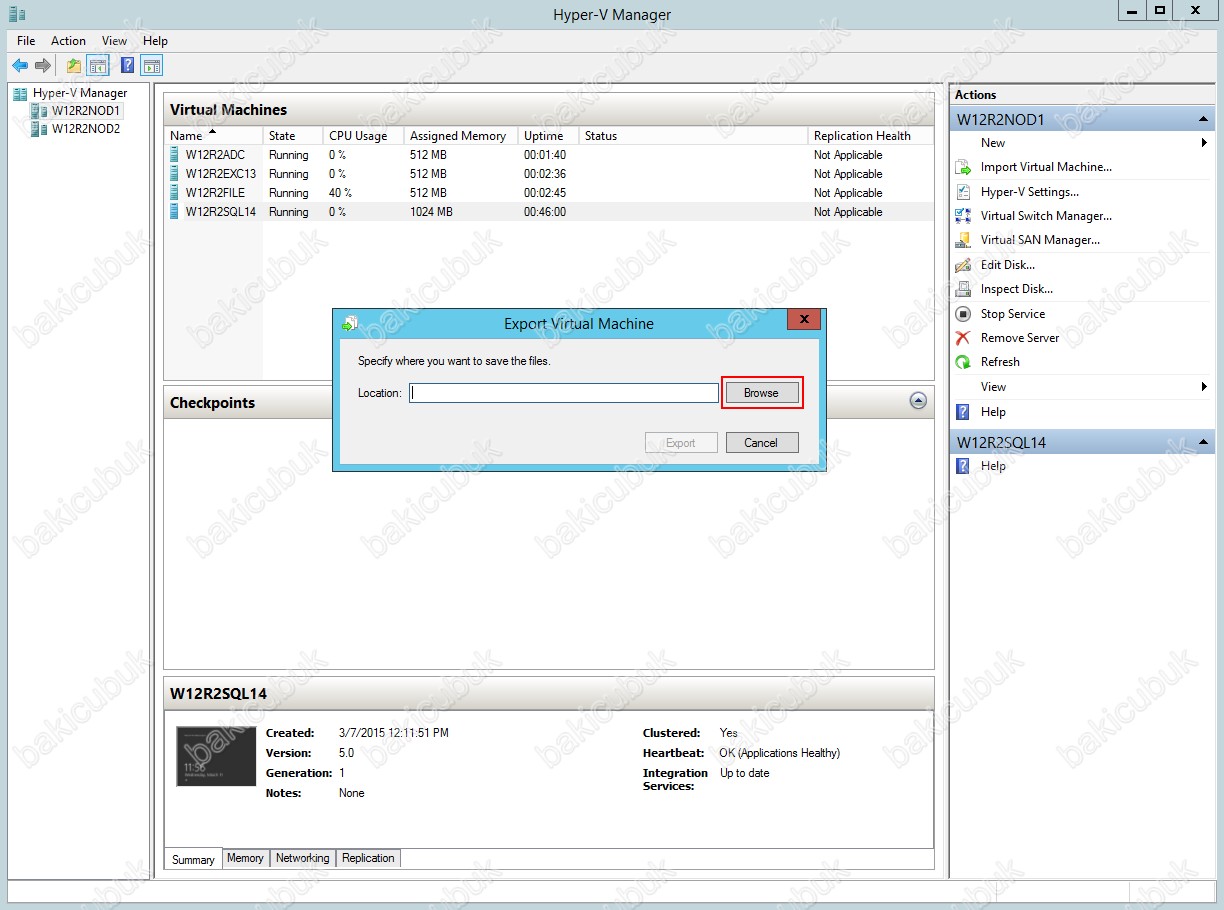The image size is (1224, 910).
Task: Close the Export Virtual Machine dialog
Action: pos(804,320)
